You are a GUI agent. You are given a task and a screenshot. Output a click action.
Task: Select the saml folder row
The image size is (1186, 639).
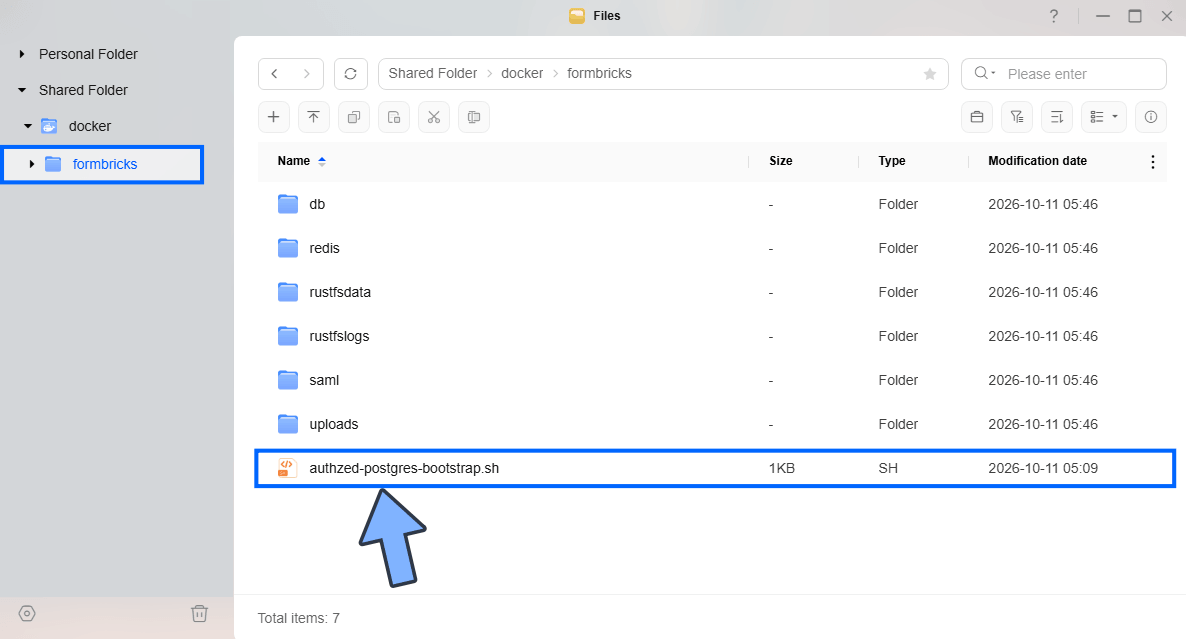(712, 380)
